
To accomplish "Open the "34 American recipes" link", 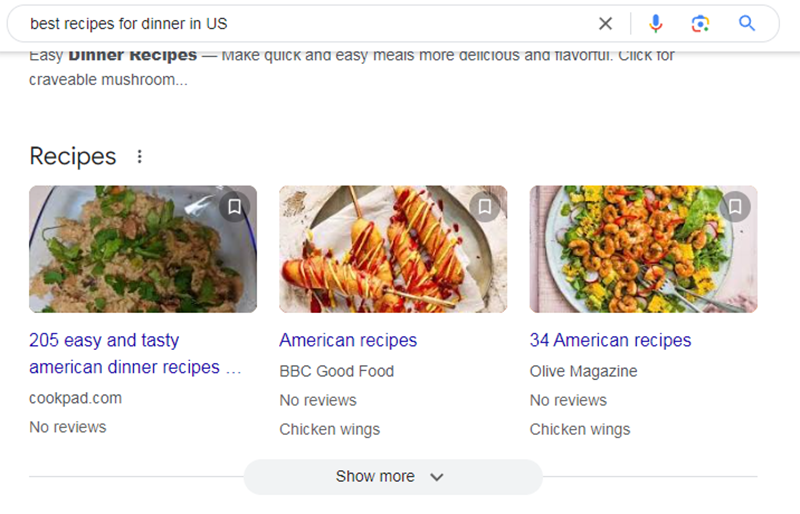I will [x=610, y=340].
